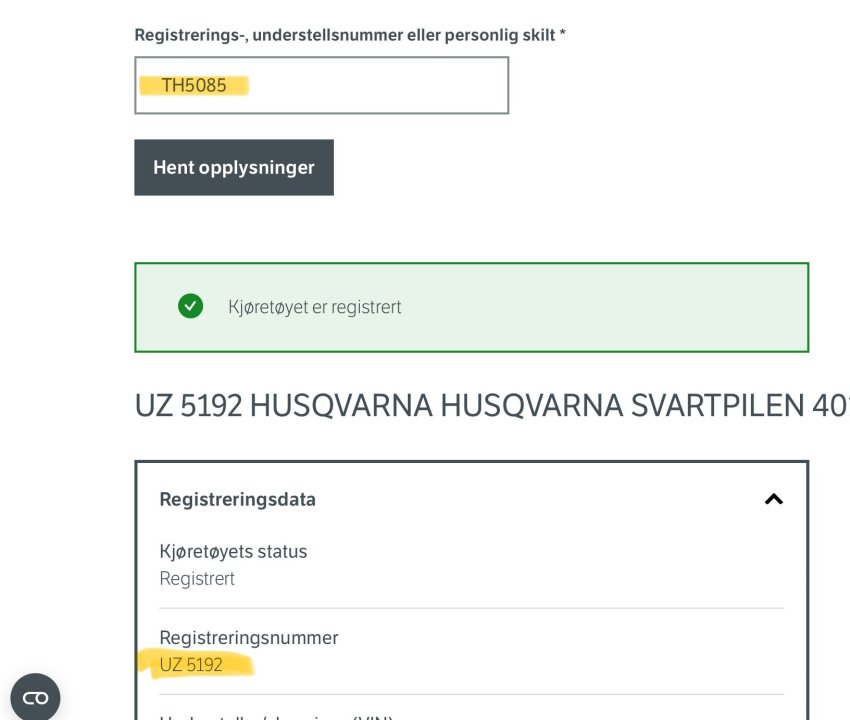Image resolution: width=850 pixels, height=720 pixels.
Task: Click the Registrerings-, understellsnummer field label
Action: pos(340,35)
